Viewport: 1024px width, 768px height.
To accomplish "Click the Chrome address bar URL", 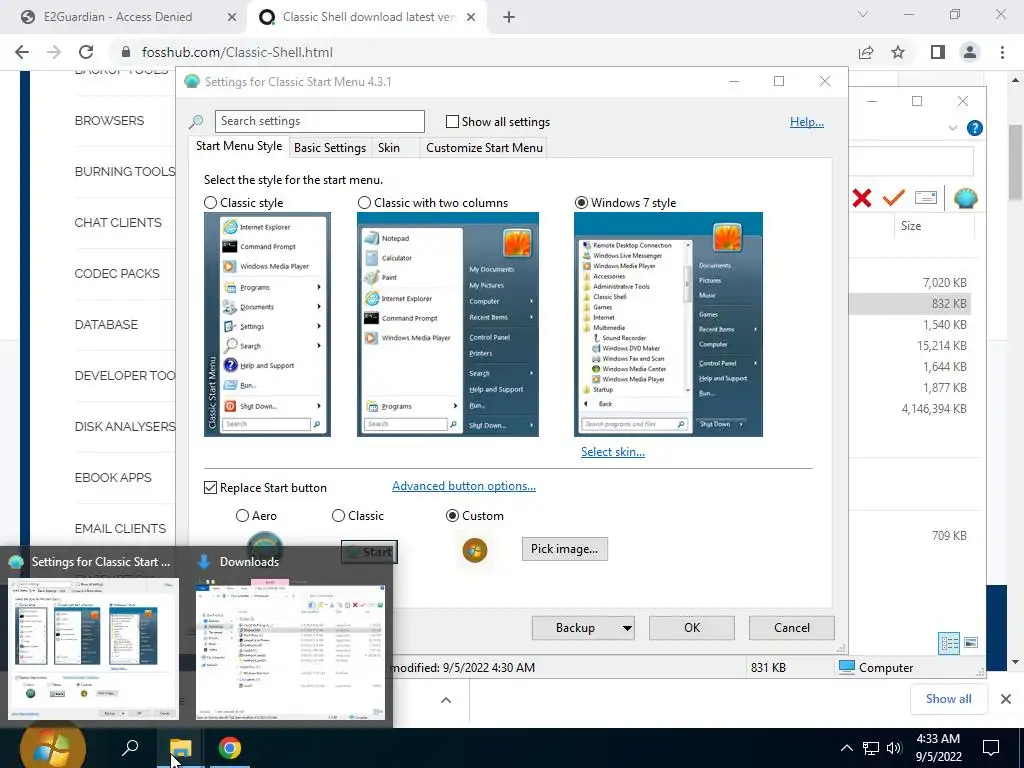I will (x=237, y=52).
